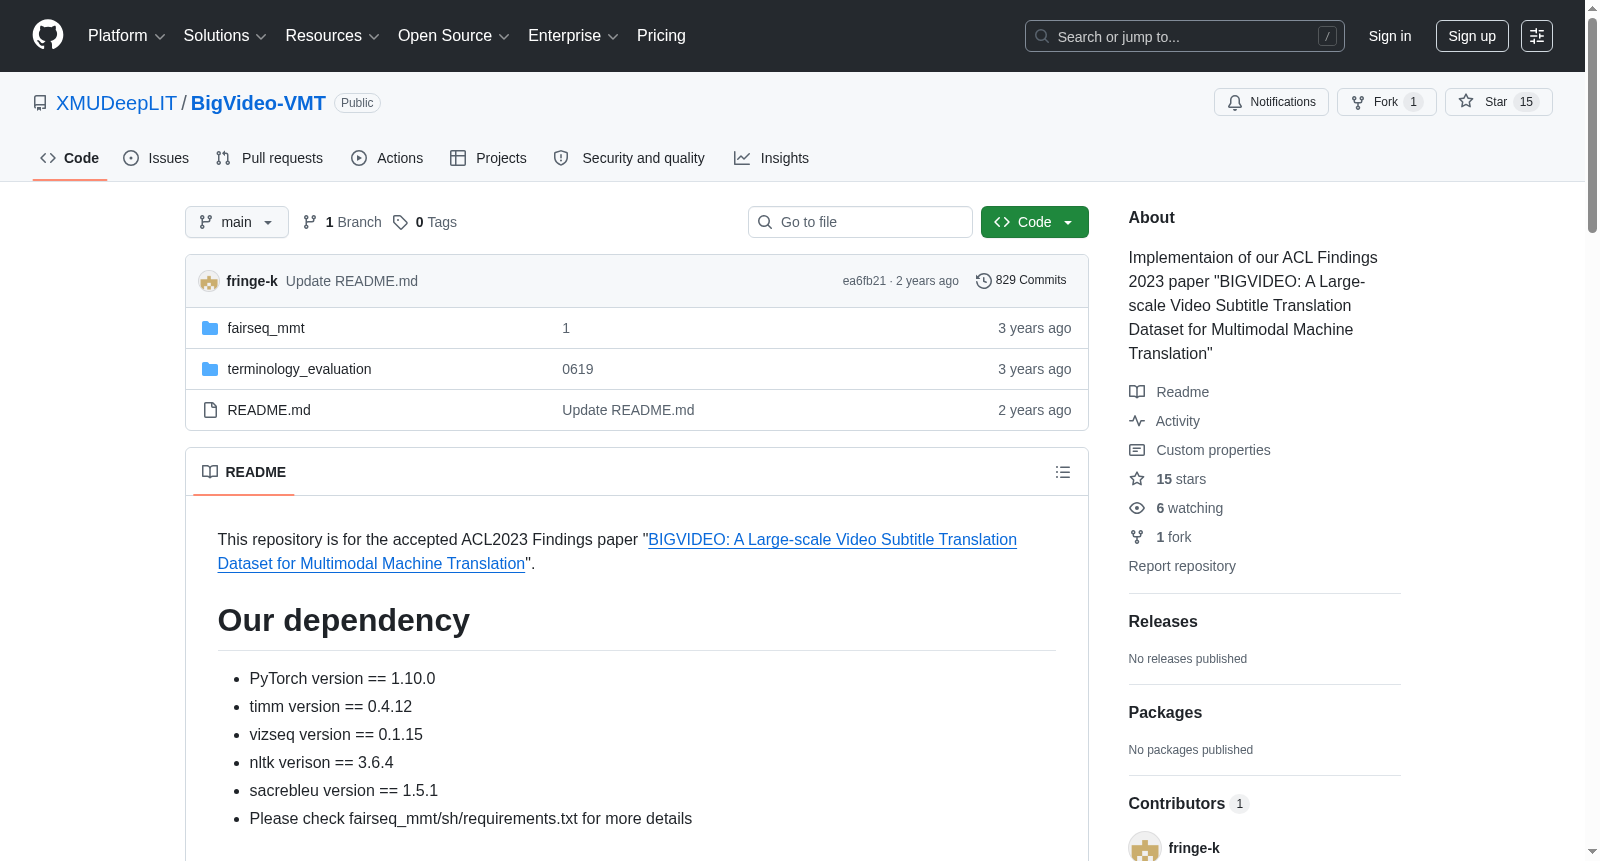Expand the Platform menu
Image resolution: width=1600 pixels, height=861 pixels.
click(x=126, y=36)
